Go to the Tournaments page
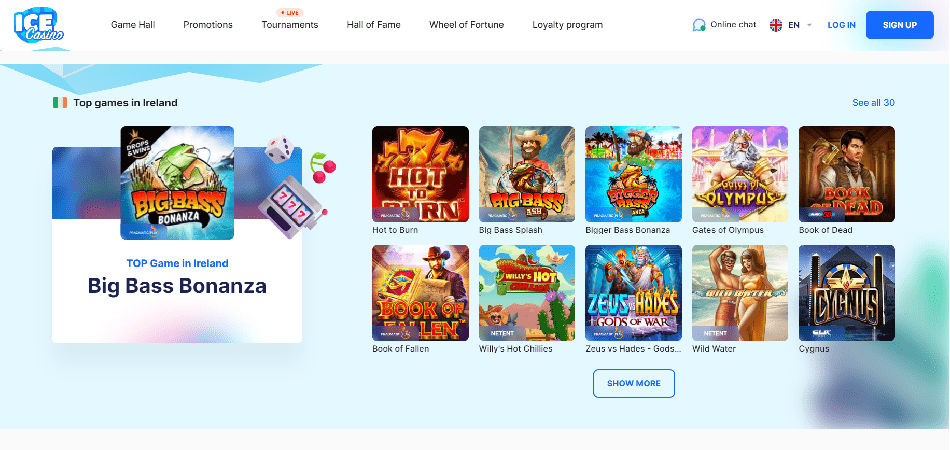This screenshot has height=450, width=950. tap(290, 25)
